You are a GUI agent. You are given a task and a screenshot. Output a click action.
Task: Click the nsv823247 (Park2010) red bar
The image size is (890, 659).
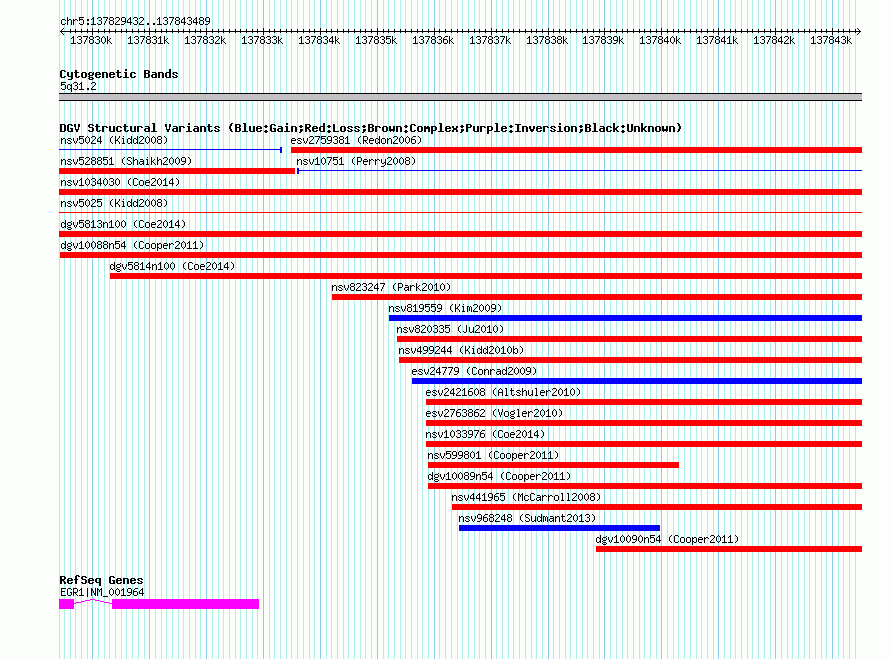coord(597,297)
